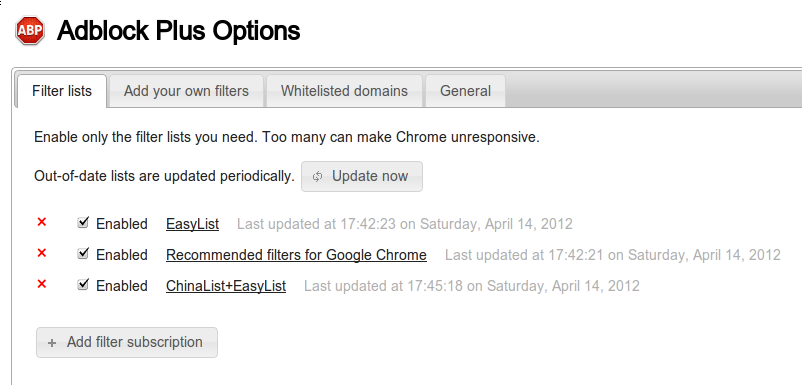
Task: Disable the ChinaList+EasyList checkbox
Action: pos(83,284)
